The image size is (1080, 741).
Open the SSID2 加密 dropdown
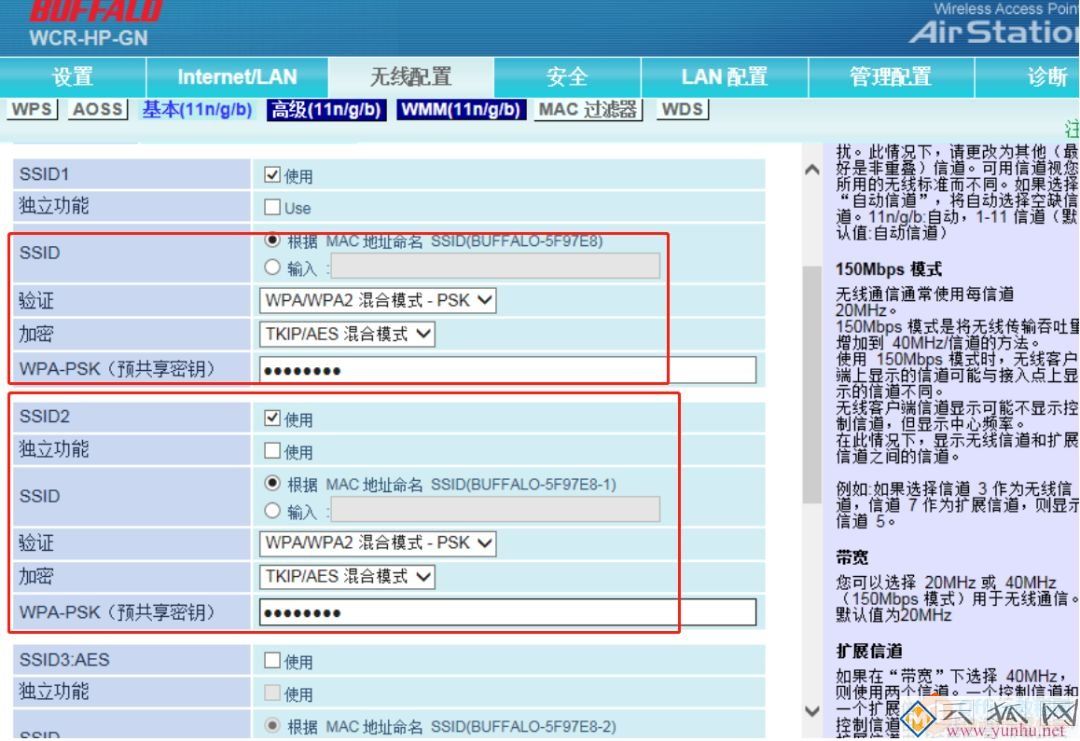pos(347,577)
